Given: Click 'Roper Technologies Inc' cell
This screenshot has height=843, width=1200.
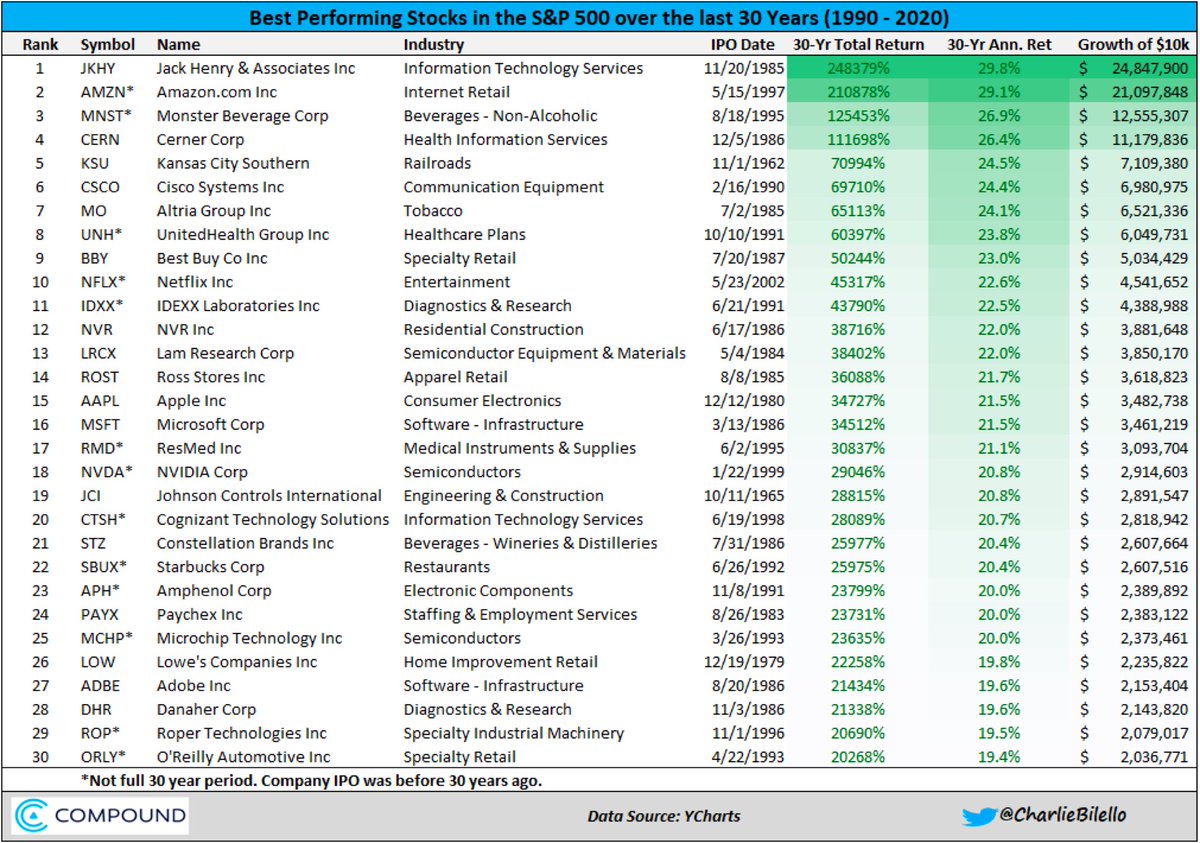Looking at the screenshot, I should [242, 733].
